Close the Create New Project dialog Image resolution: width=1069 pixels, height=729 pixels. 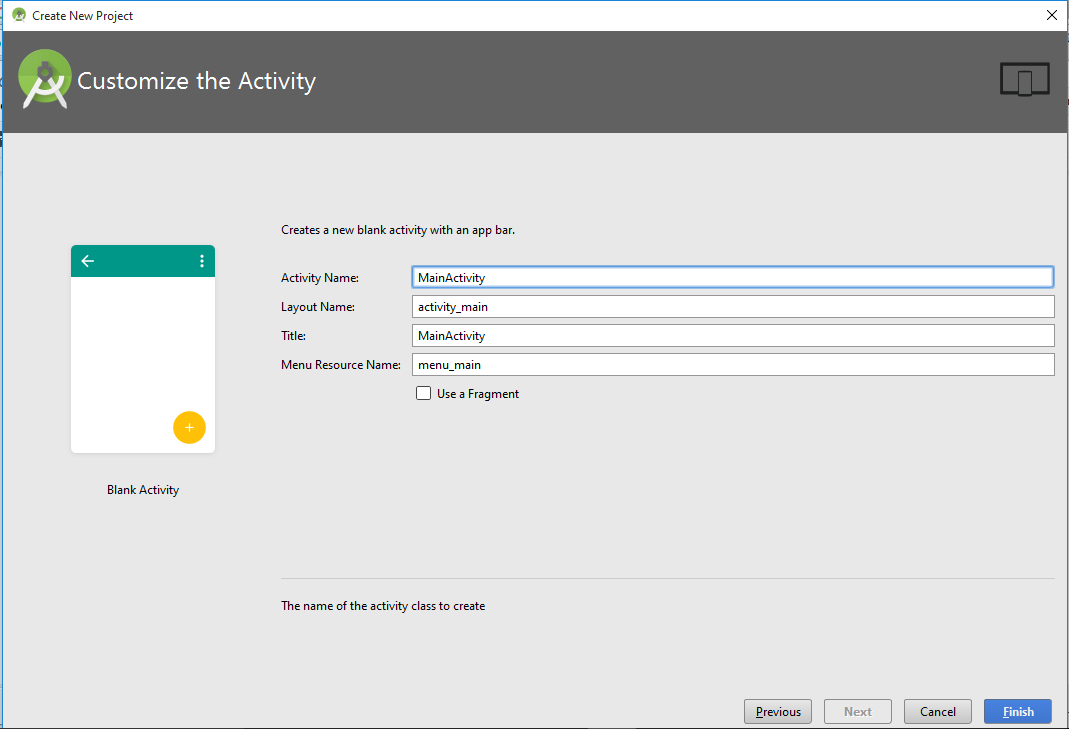click(1052, 15)
